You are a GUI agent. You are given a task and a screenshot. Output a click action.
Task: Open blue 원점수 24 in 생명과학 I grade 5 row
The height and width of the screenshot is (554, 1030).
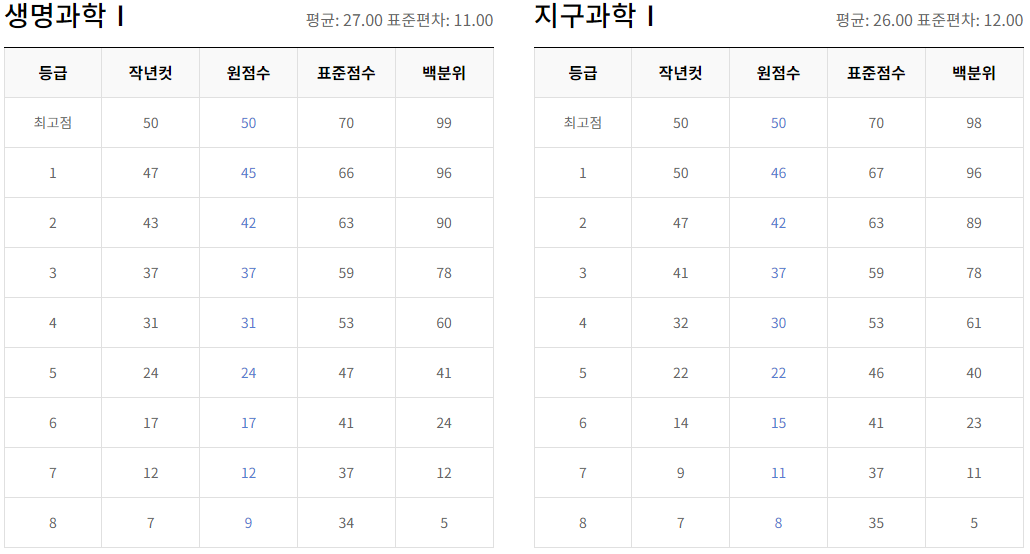248,373
